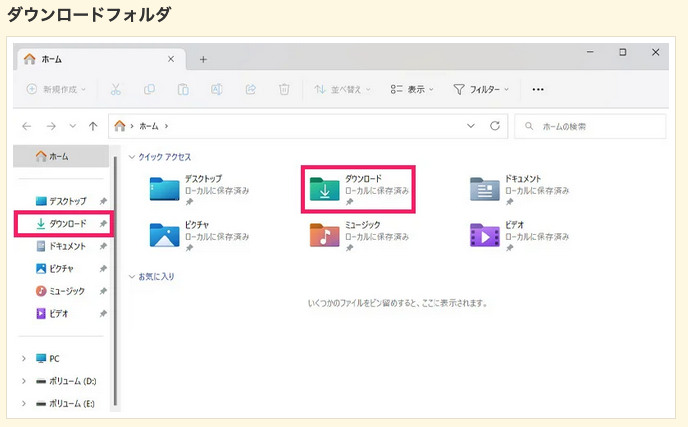The width and height of the screenshot is (688, 427).
Task: Click the ホーム tab title
Action: point(52,59)
